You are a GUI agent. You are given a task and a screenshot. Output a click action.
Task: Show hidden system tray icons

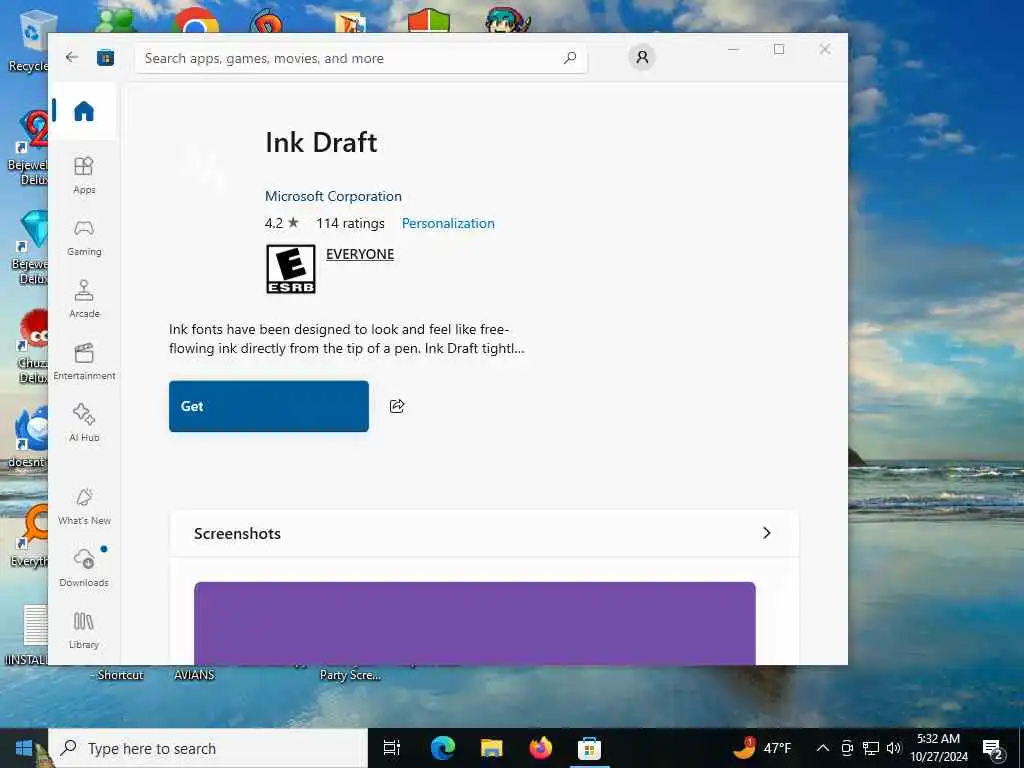(x=823, y=748)
